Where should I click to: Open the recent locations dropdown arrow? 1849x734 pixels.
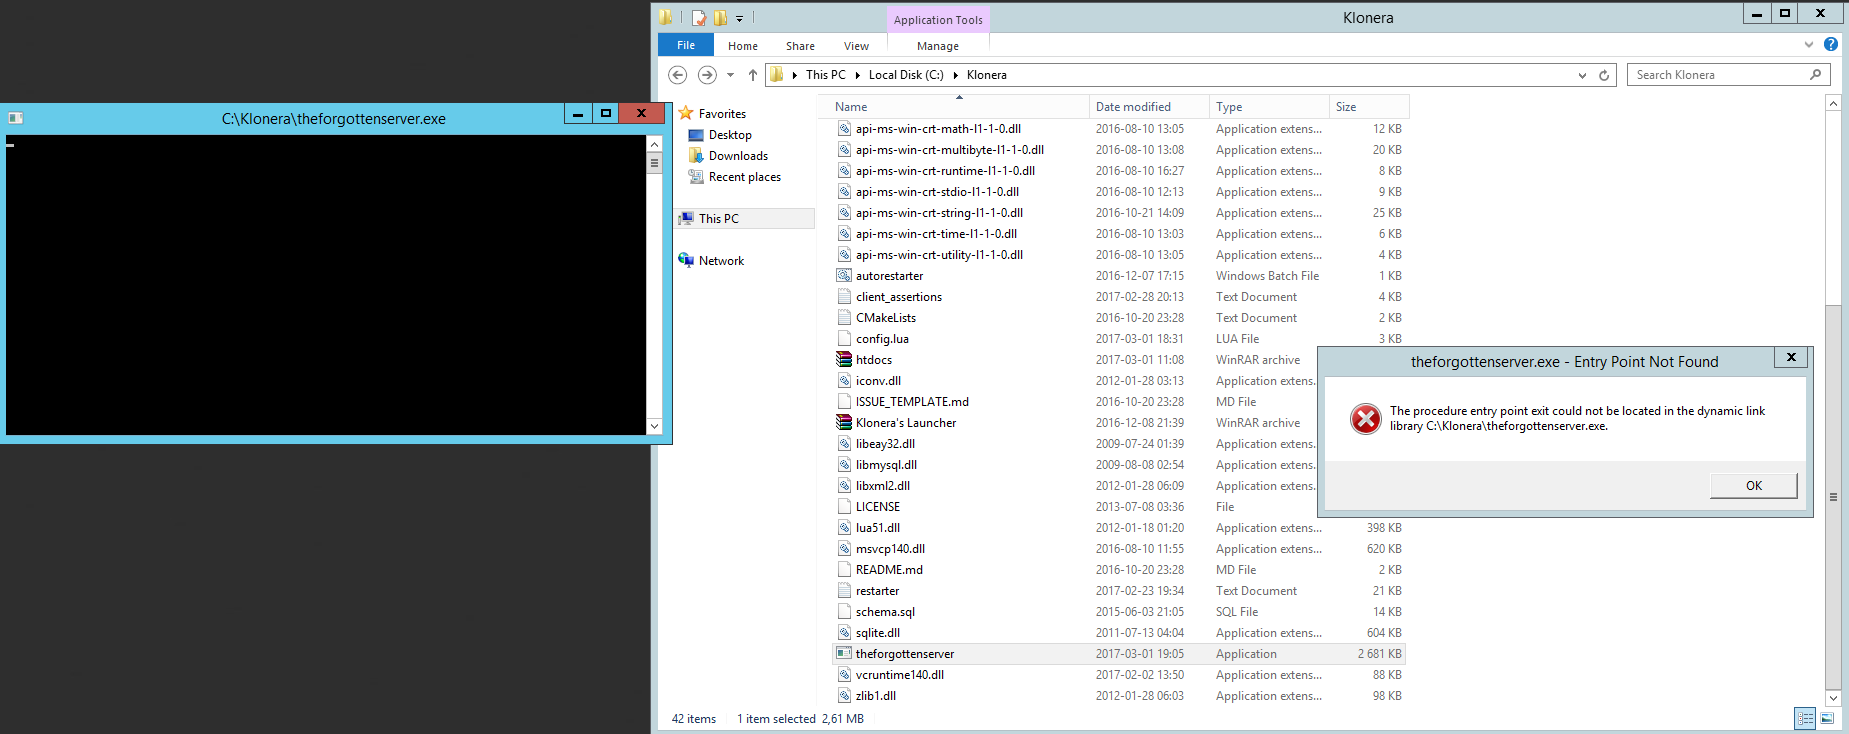(x=730, y=75)
